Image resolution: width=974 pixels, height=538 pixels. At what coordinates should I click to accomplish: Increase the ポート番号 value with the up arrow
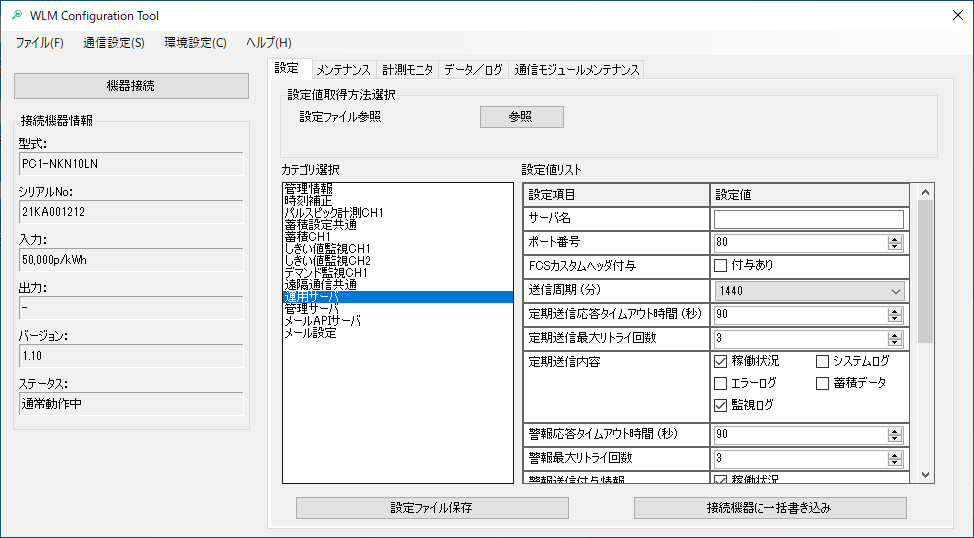pyautogui.click(x=895, y=239)
